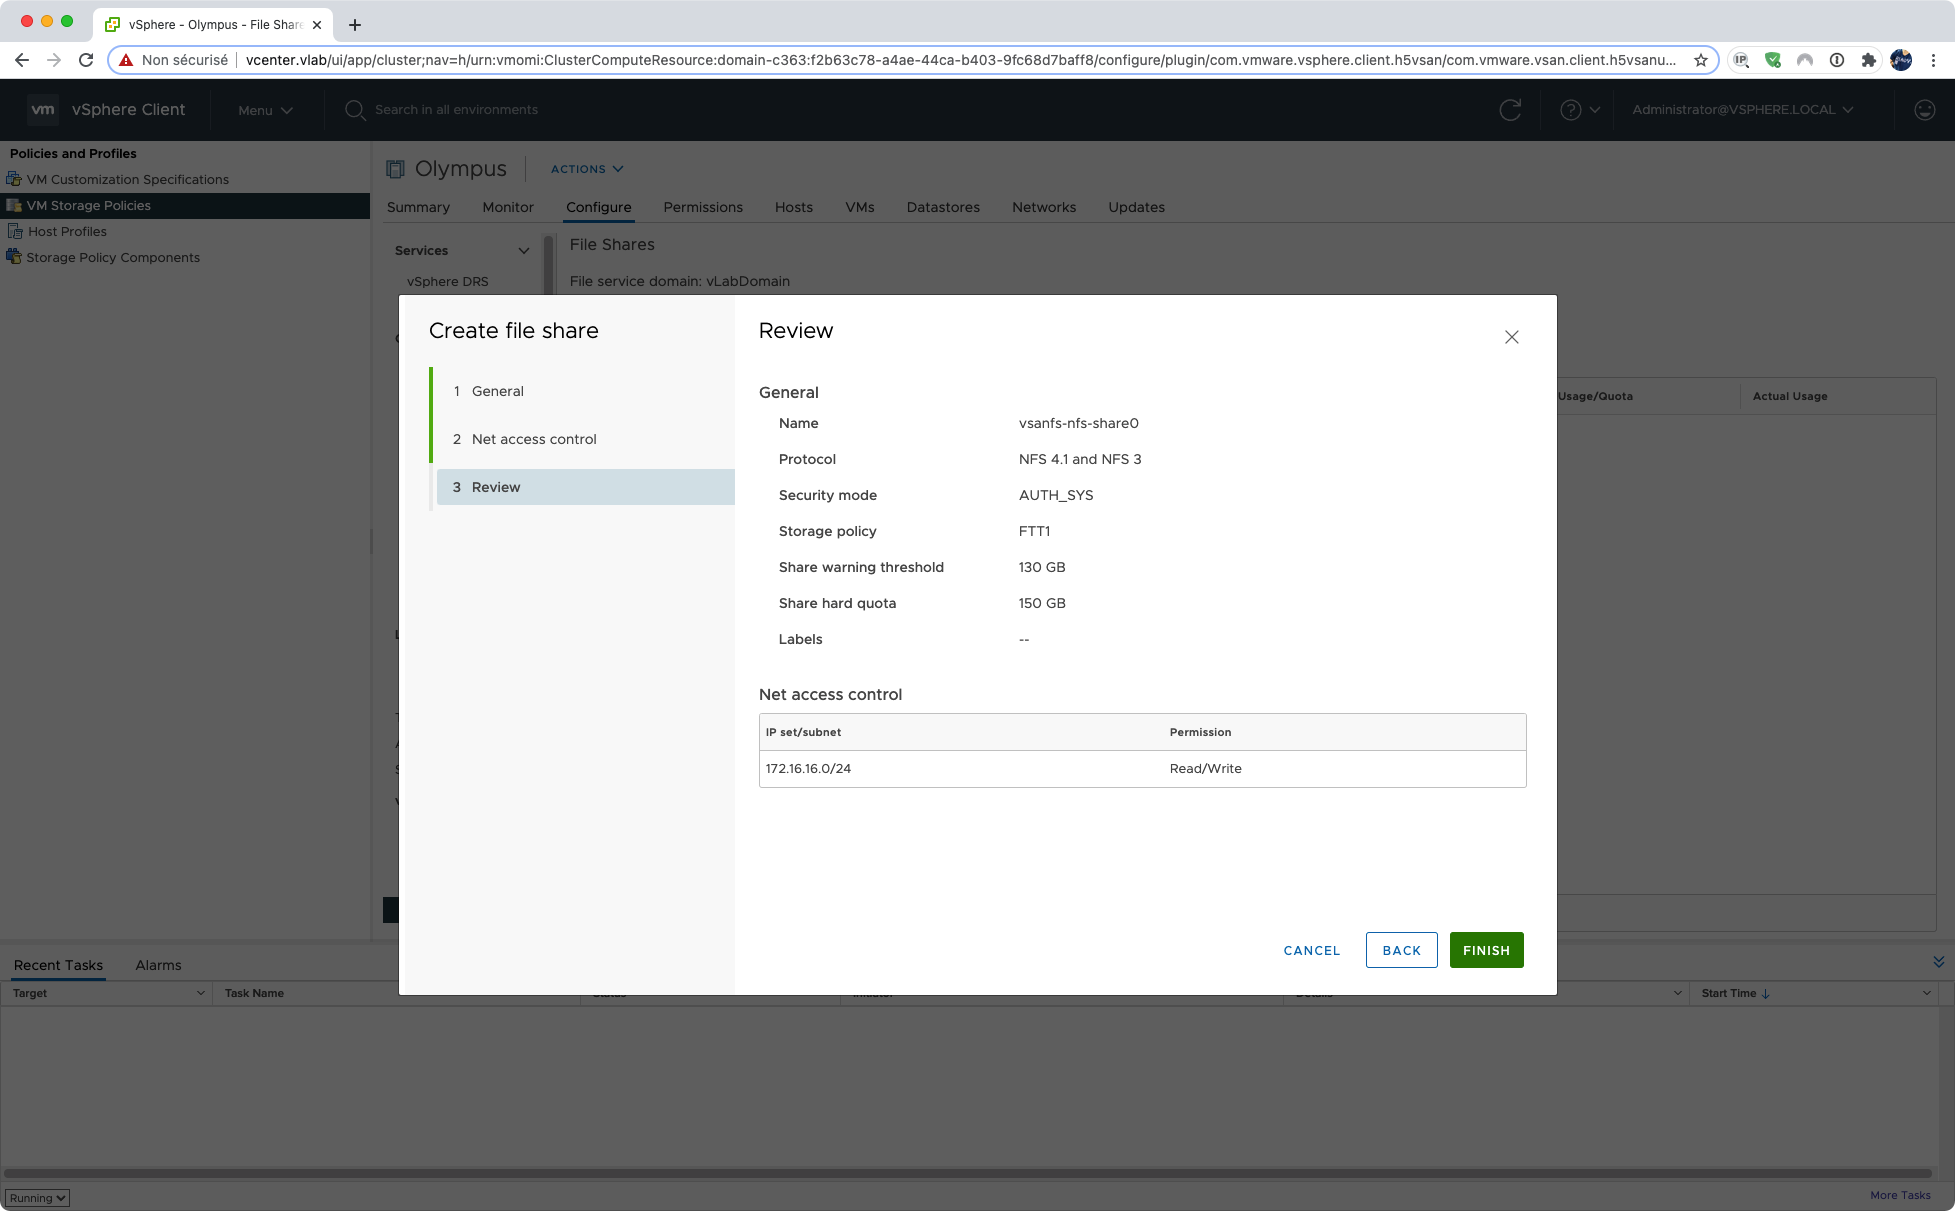1955x1211 pixels.
Task: Go to General wizard step
Action: click(x=497, y=391)
